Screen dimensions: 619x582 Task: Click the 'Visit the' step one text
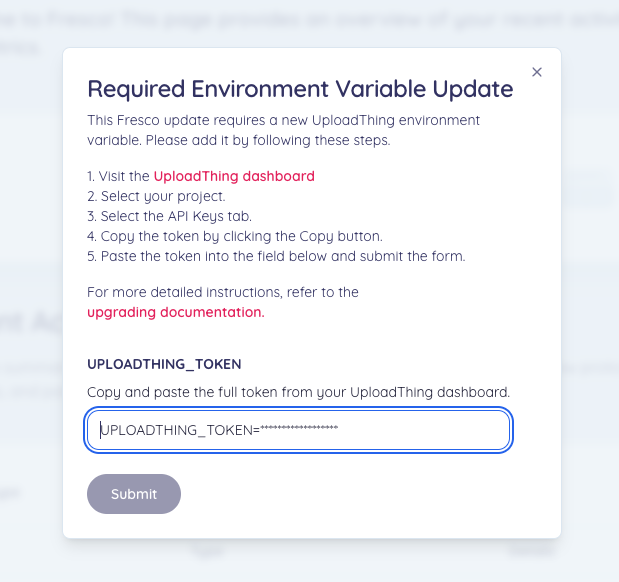click(x=118, y=176)
